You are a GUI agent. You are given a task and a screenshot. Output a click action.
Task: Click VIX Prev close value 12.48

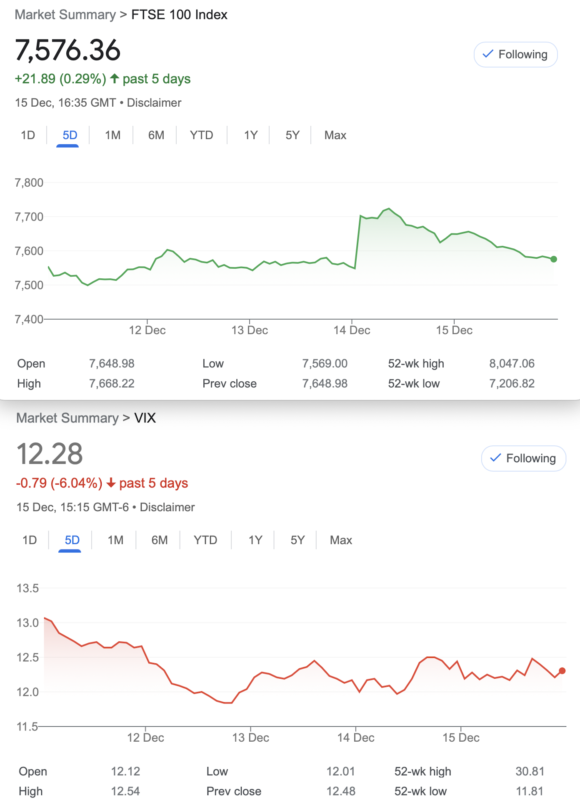click(340, 791)
